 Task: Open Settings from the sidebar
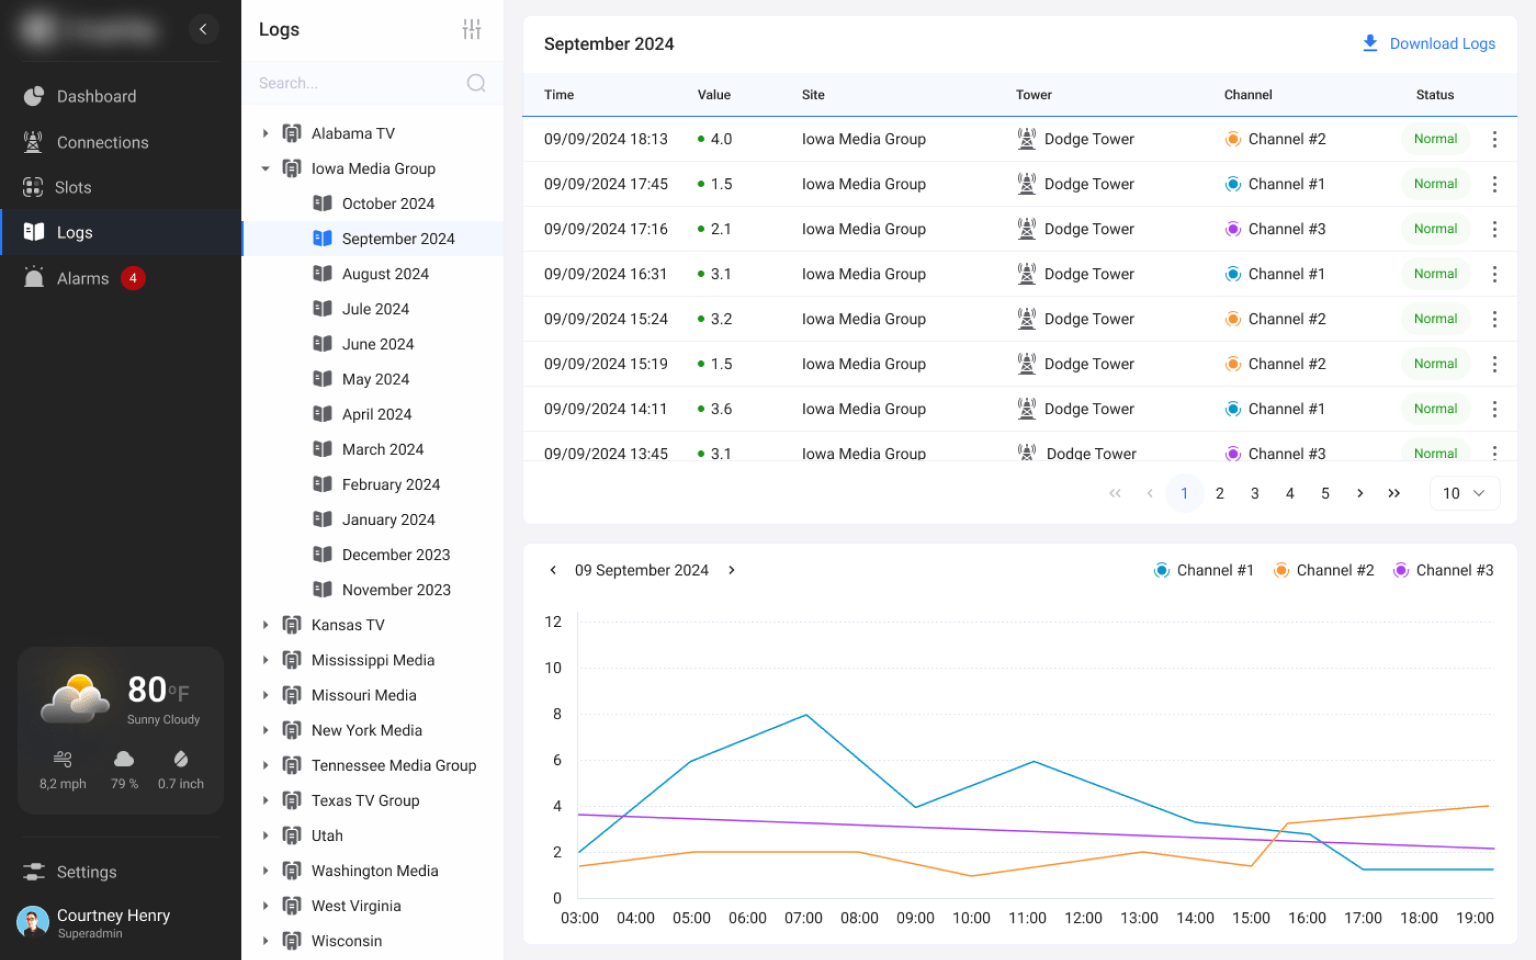pyautogui.click(x=120, y=872)
